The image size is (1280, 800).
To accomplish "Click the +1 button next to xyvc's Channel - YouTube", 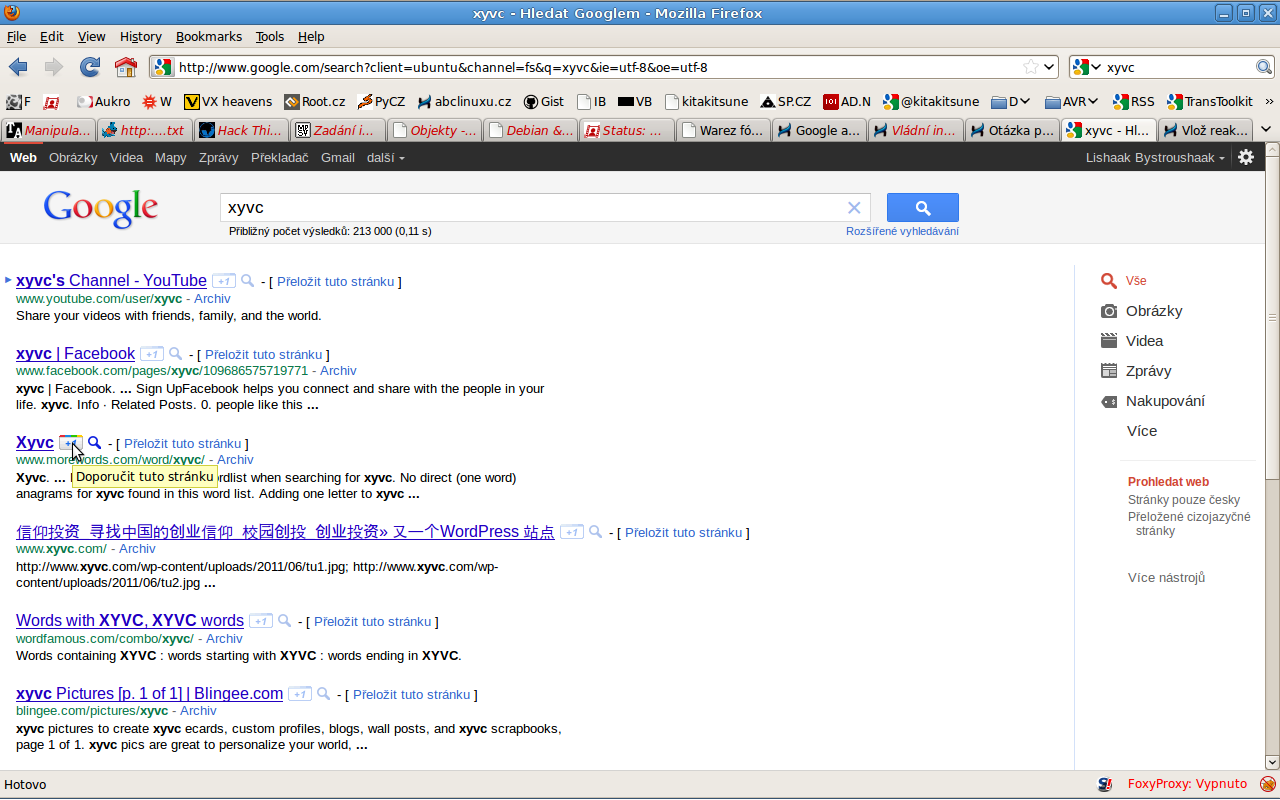I will (x=224, y=281).
